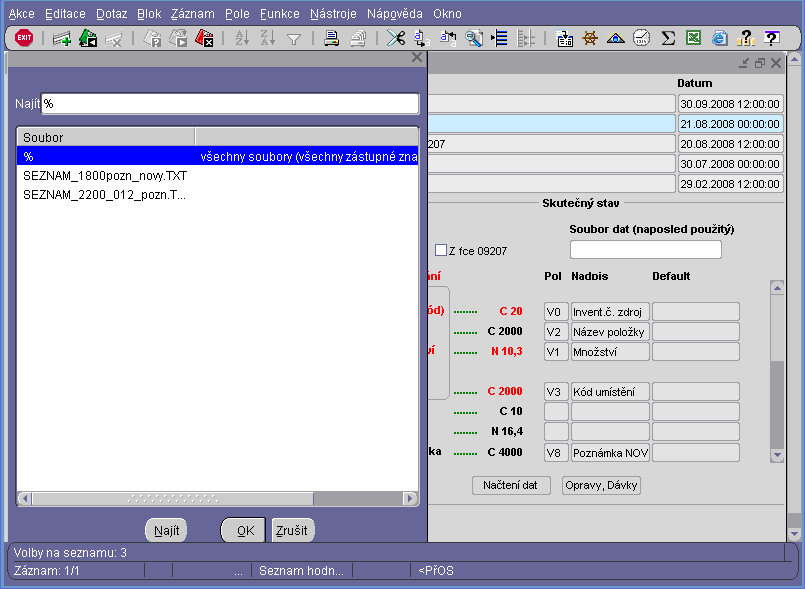This screenshot has width=805, height=589.
Task: Open the Funkce menu
Action: [280, 14]
